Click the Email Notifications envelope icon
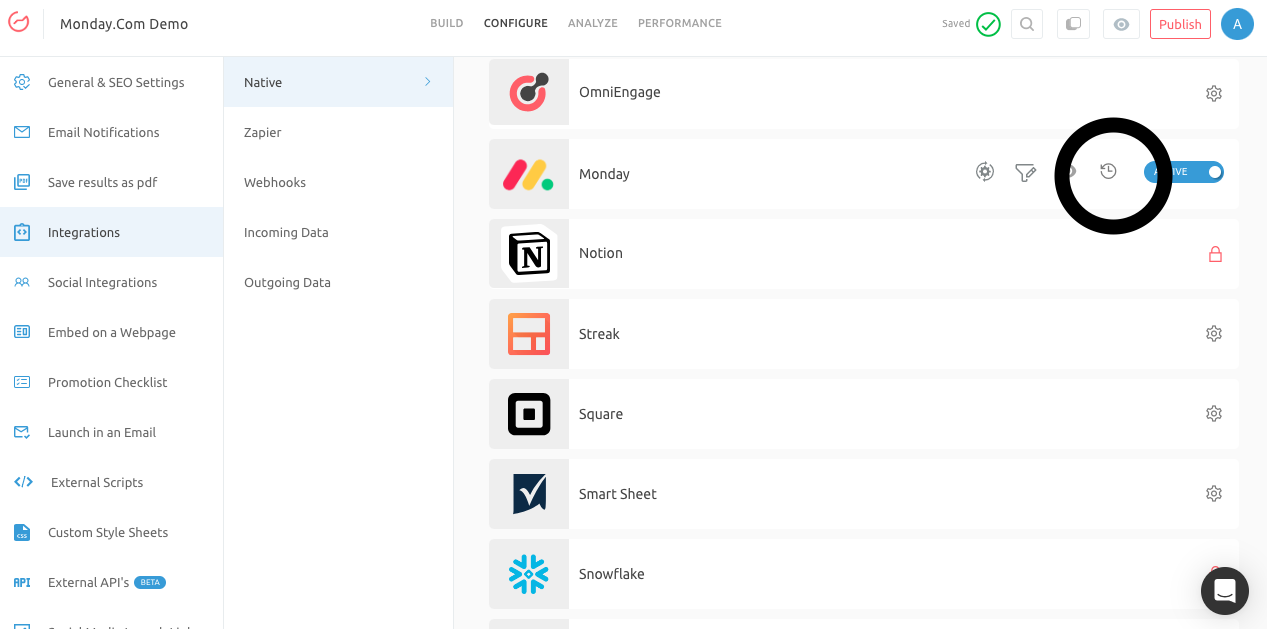The image size is (1267, 629). click(22, 132)
